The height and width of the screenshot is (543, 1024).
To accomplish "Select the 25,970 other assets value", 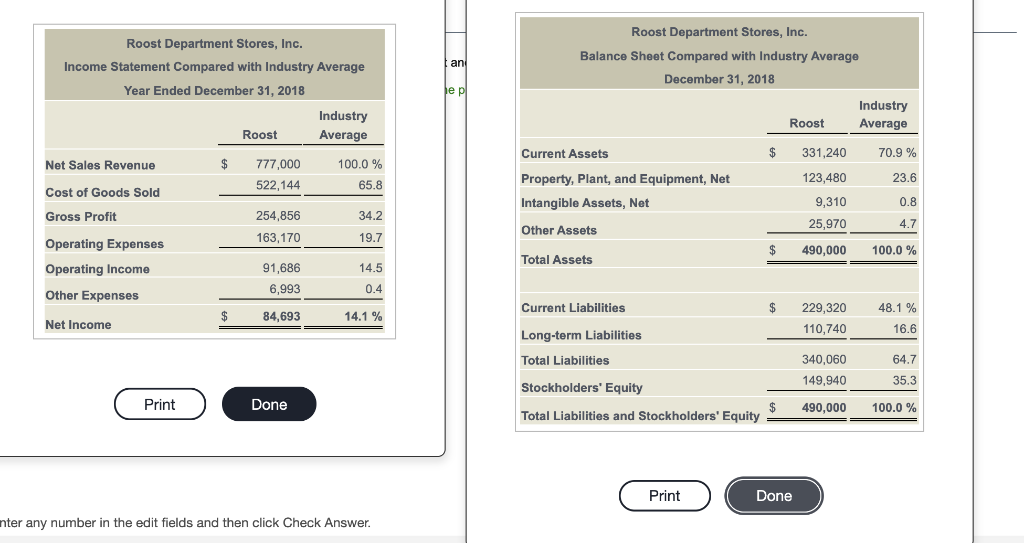I will click(827, 223).
